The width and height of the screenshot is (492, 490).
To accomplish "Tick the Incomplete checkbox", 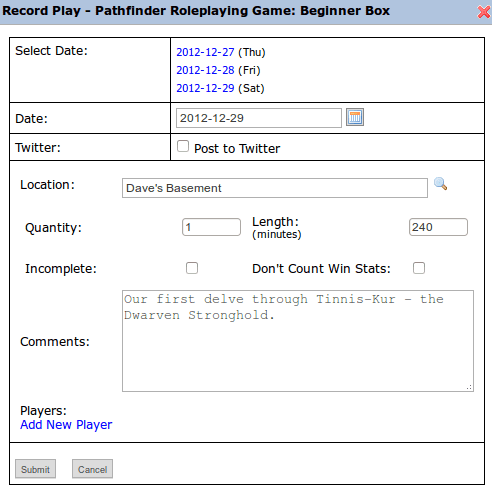I will [x=192, y=268].
